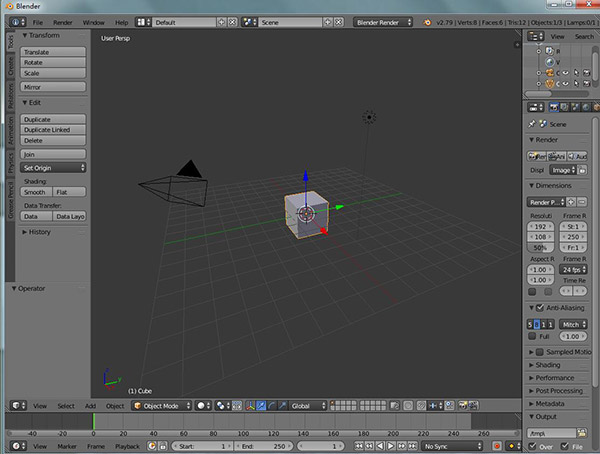Click the Render image button icon
Image resolution: width=600 pixels, height=454 pixels.
coord(536,156)
